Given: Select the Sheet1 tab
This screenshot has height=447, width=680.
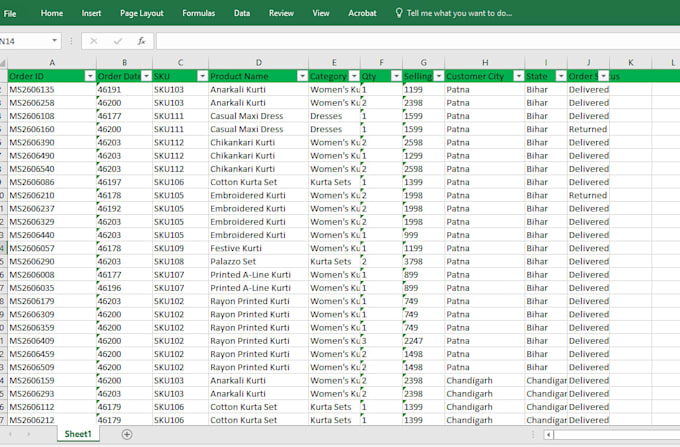Looking at the screenshot, I should coord(78,434).
